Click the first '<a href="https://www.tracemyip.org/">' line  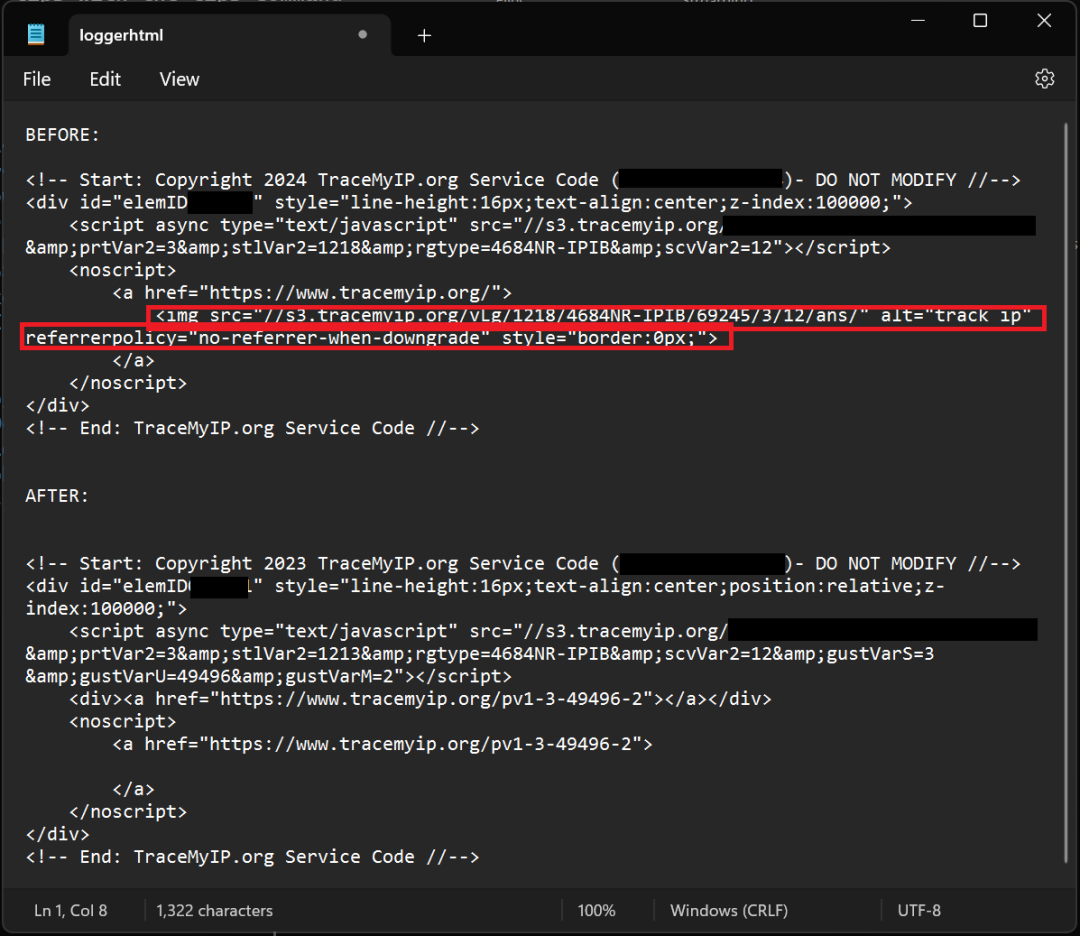pos(313,293)
